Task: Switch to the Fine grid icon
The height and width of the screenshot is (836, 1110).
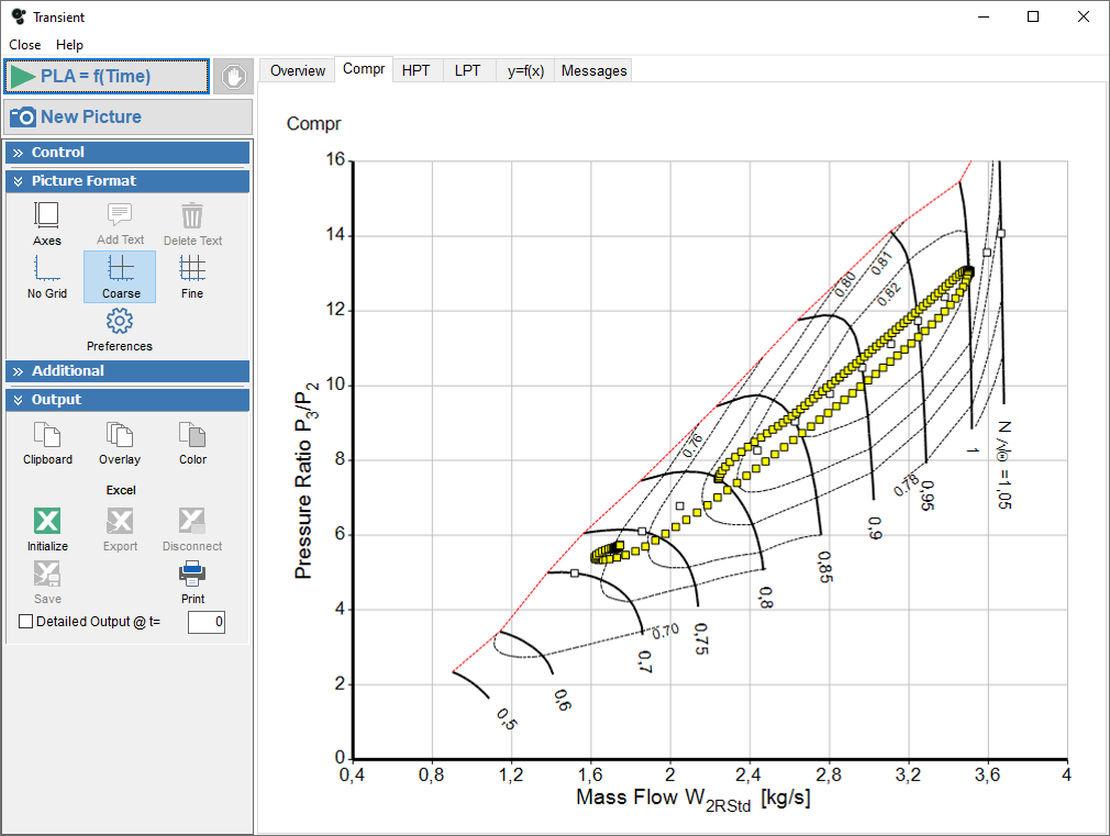Action: tap(192, 268)
